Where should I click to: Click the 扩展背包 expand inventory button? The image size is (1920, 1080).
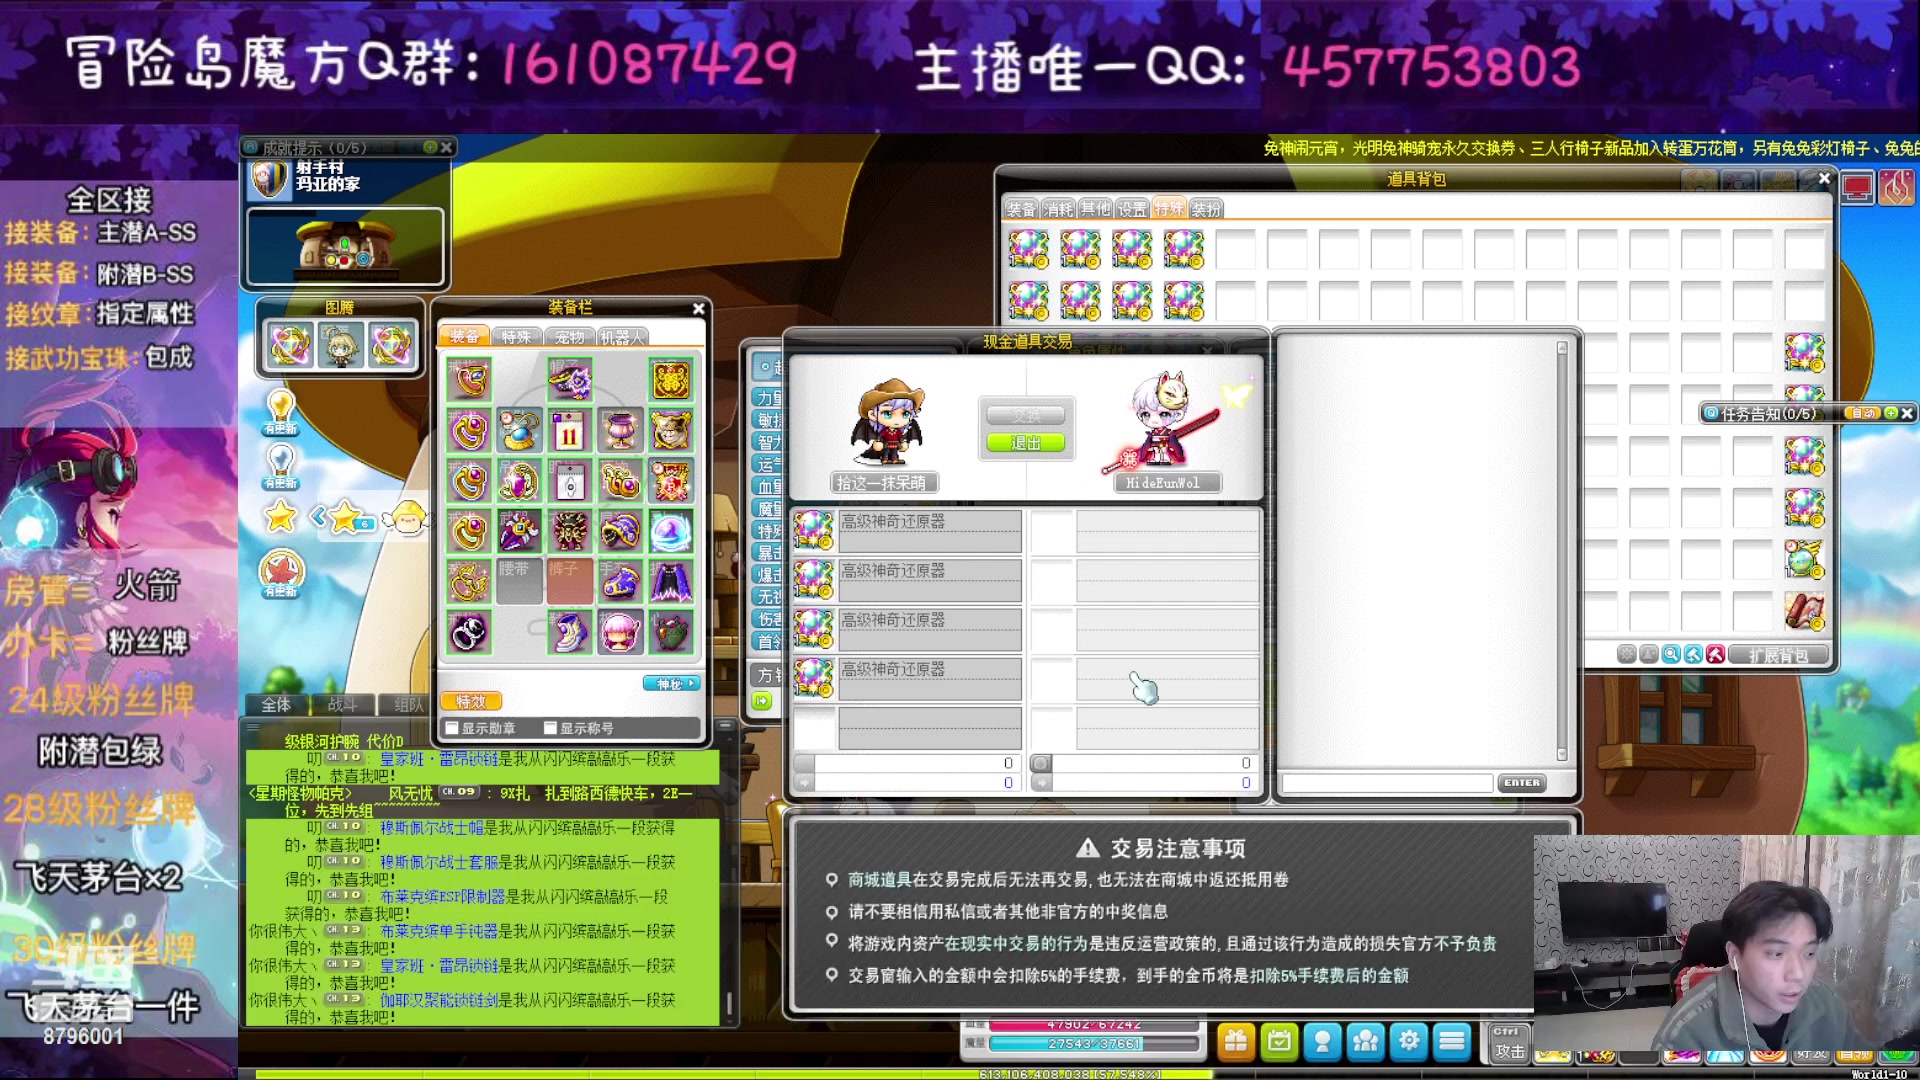tap(1778, 655)
